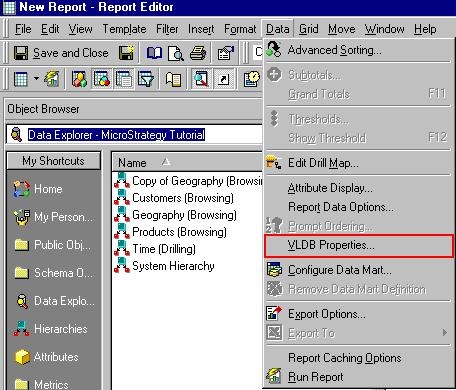Viewport: 456px width, 390px height.
Task: Open the Grid menu
Action: click(308, 29)
